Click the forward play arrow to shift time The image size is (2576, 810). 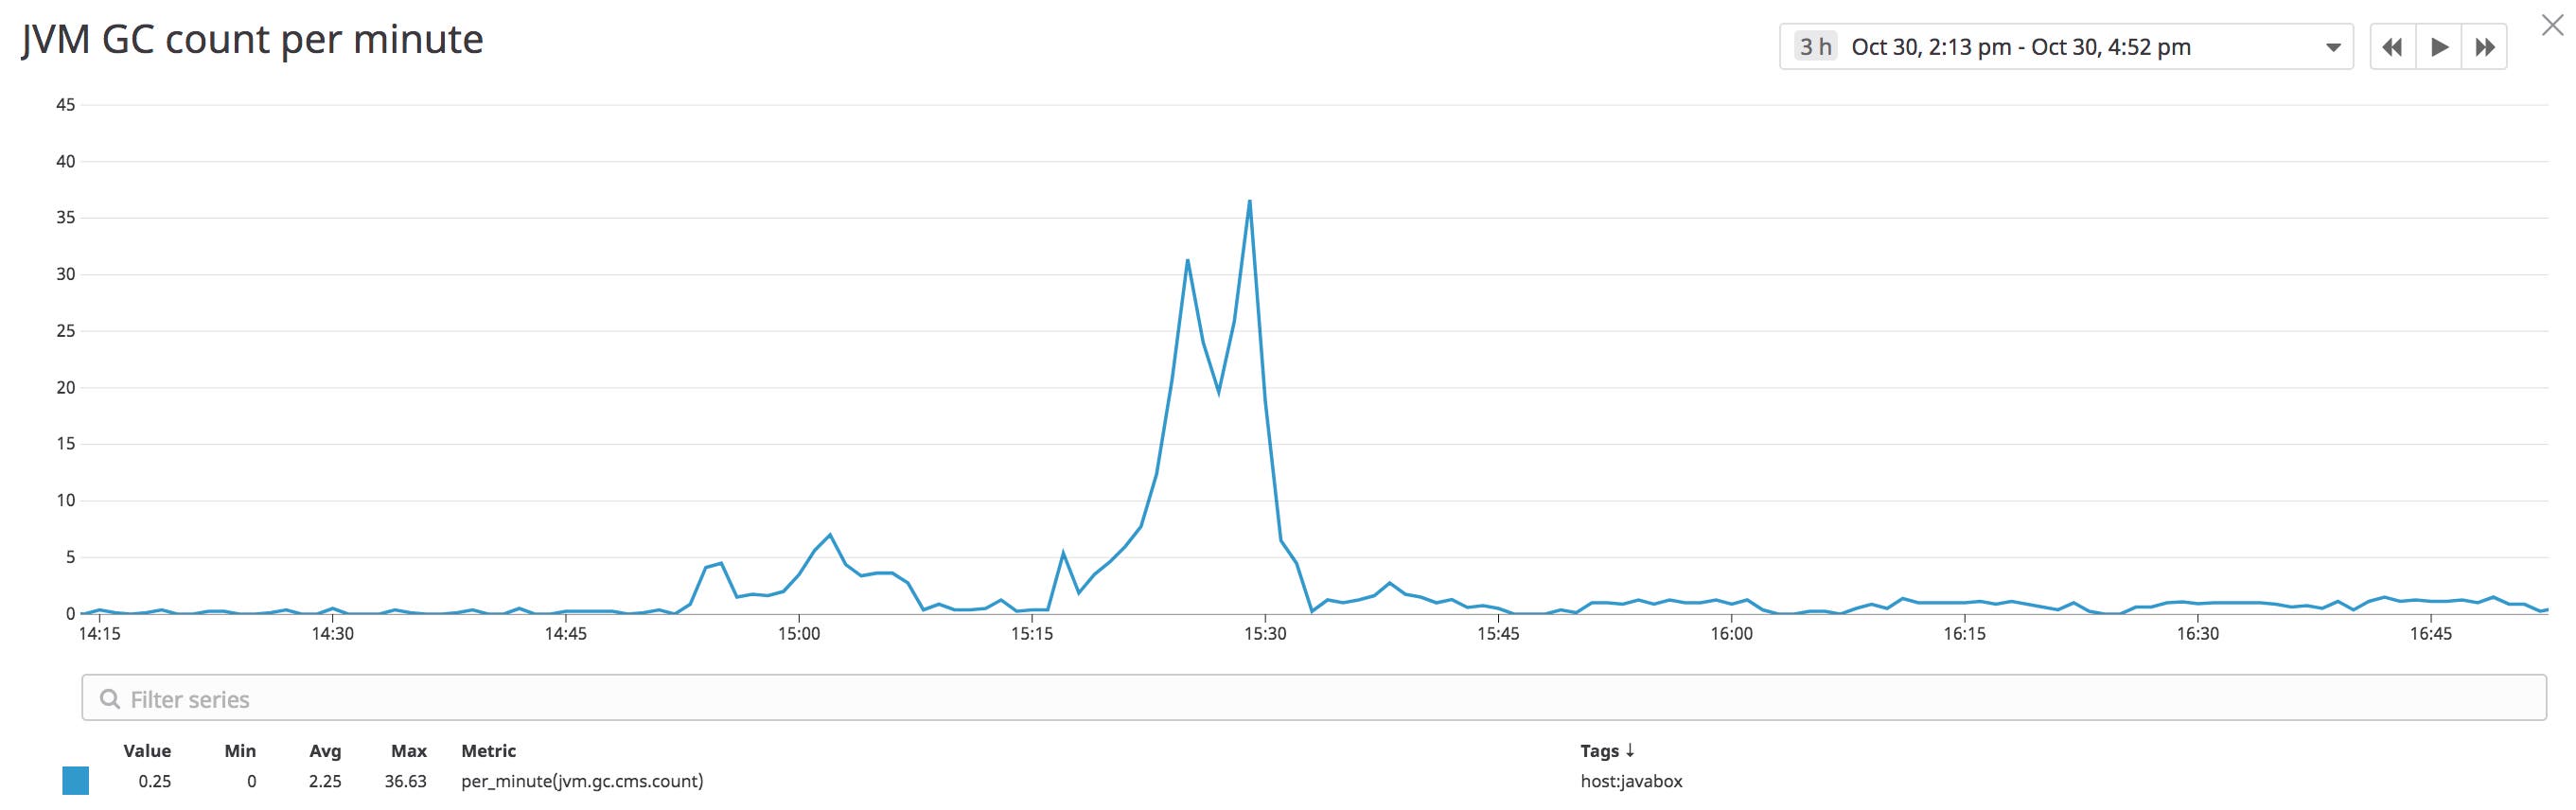coord(2441,46)
